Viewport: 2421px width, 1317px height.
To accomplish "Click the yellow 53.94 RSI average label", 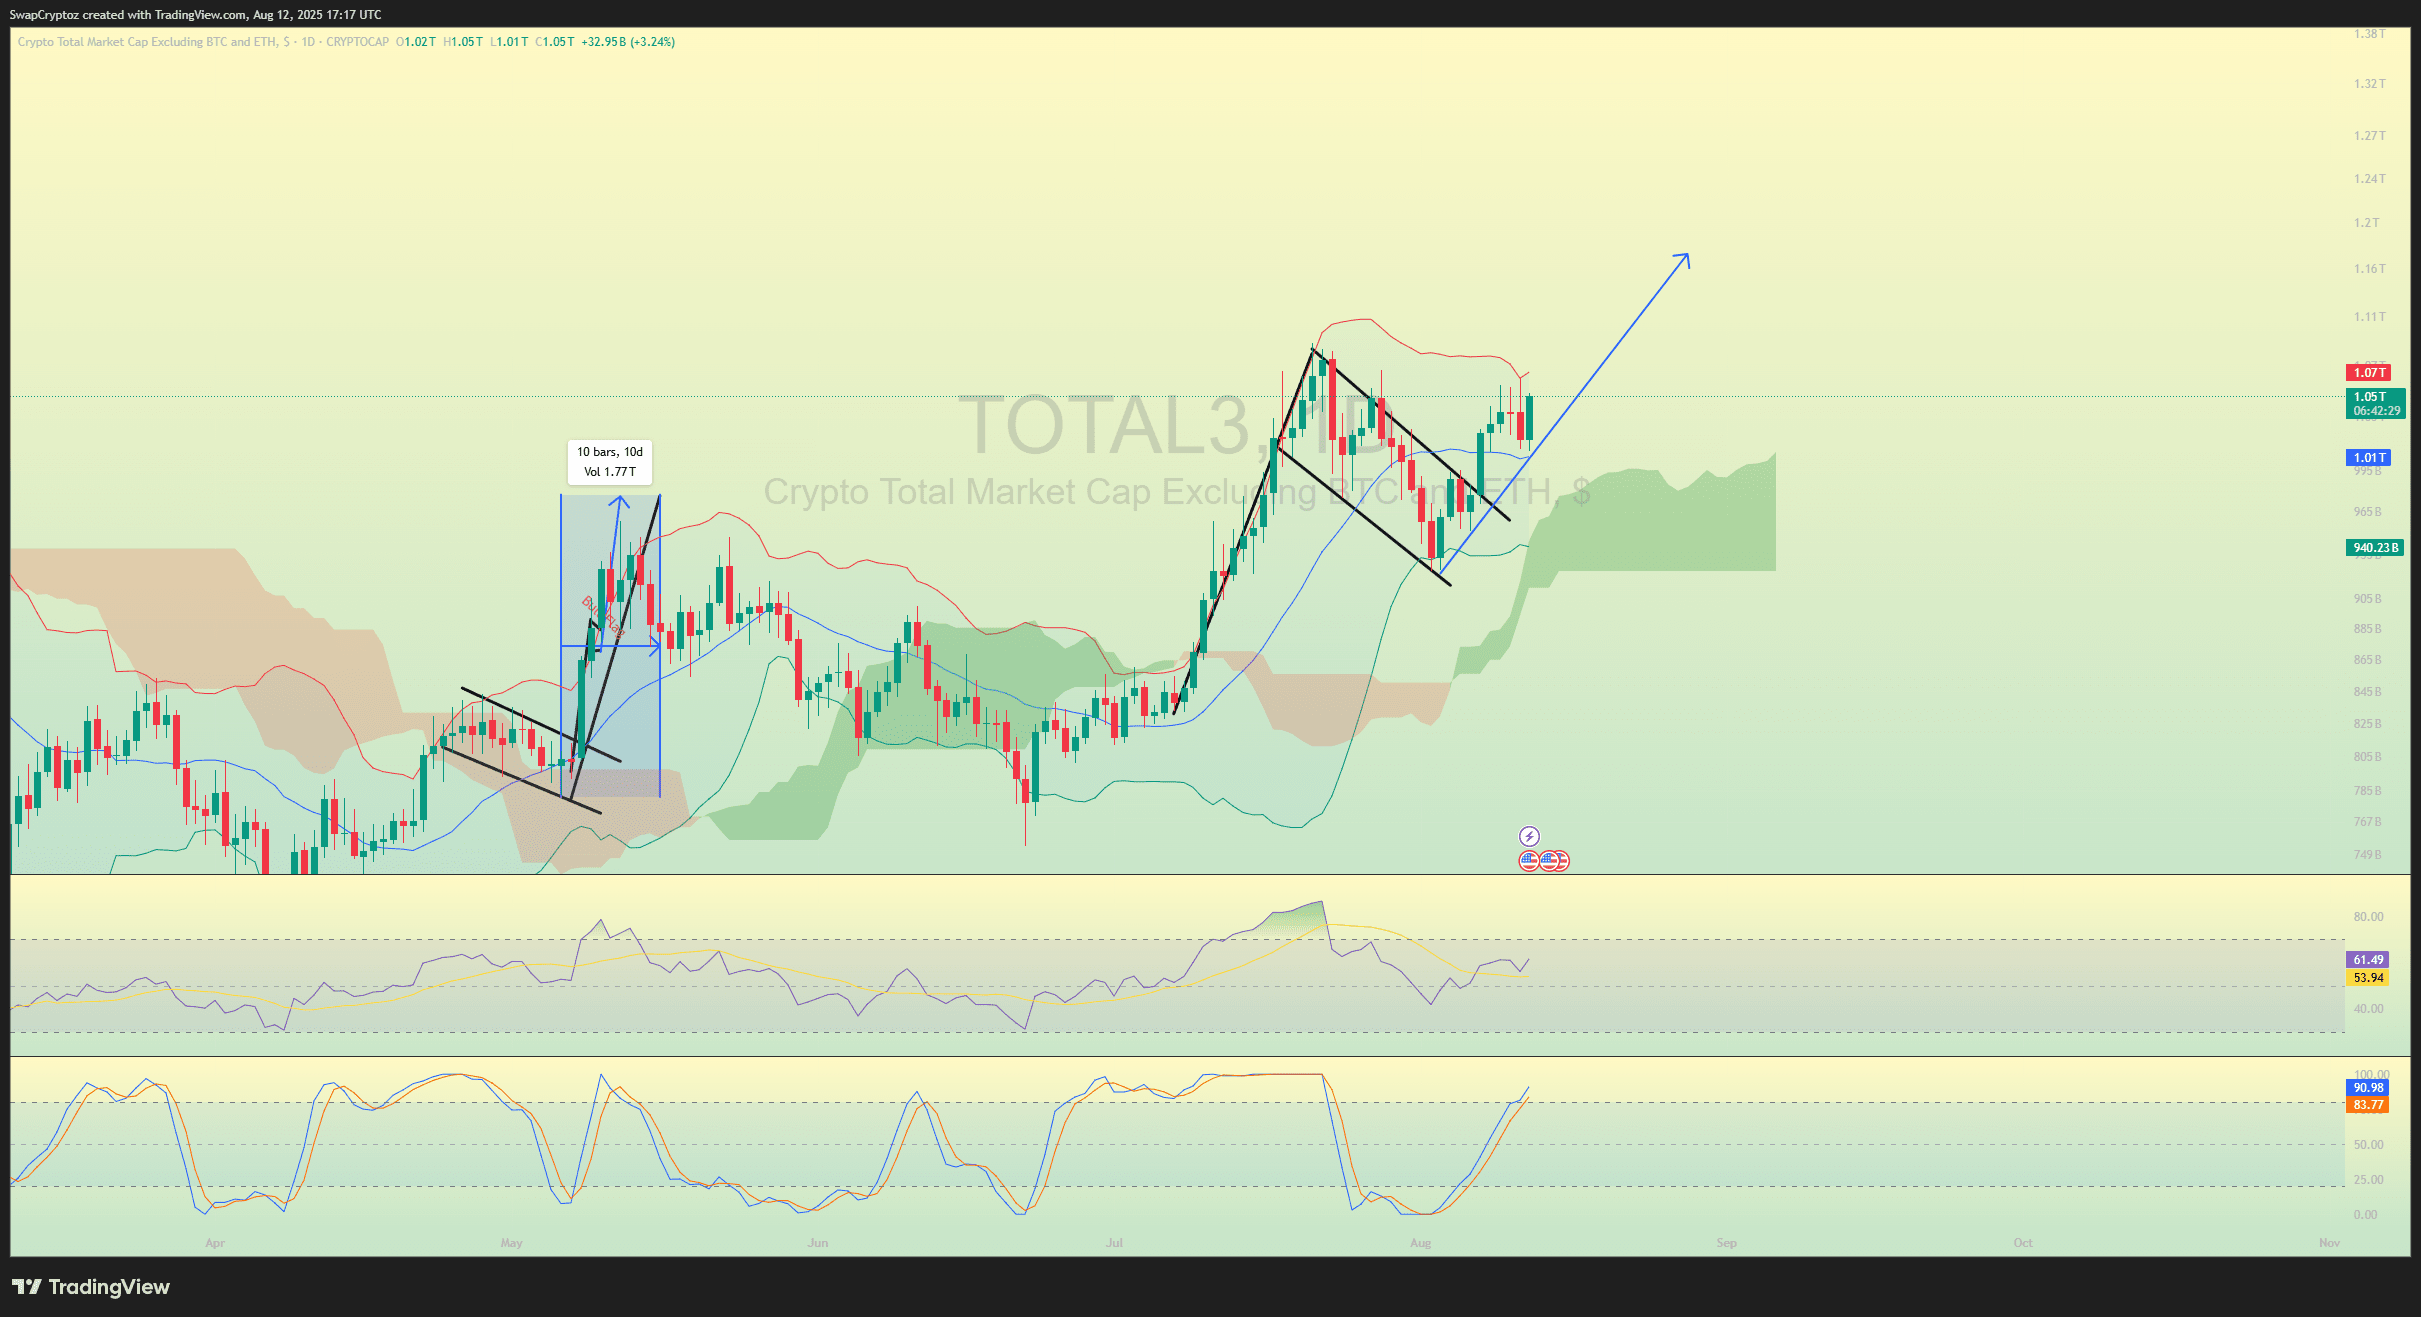I will [2367, 978].
